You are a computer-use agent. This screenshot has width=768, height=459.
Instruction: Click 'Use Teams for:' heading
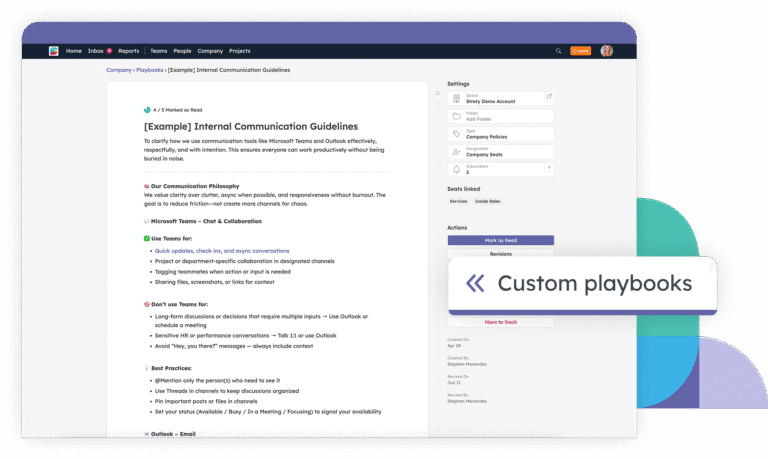171,239
